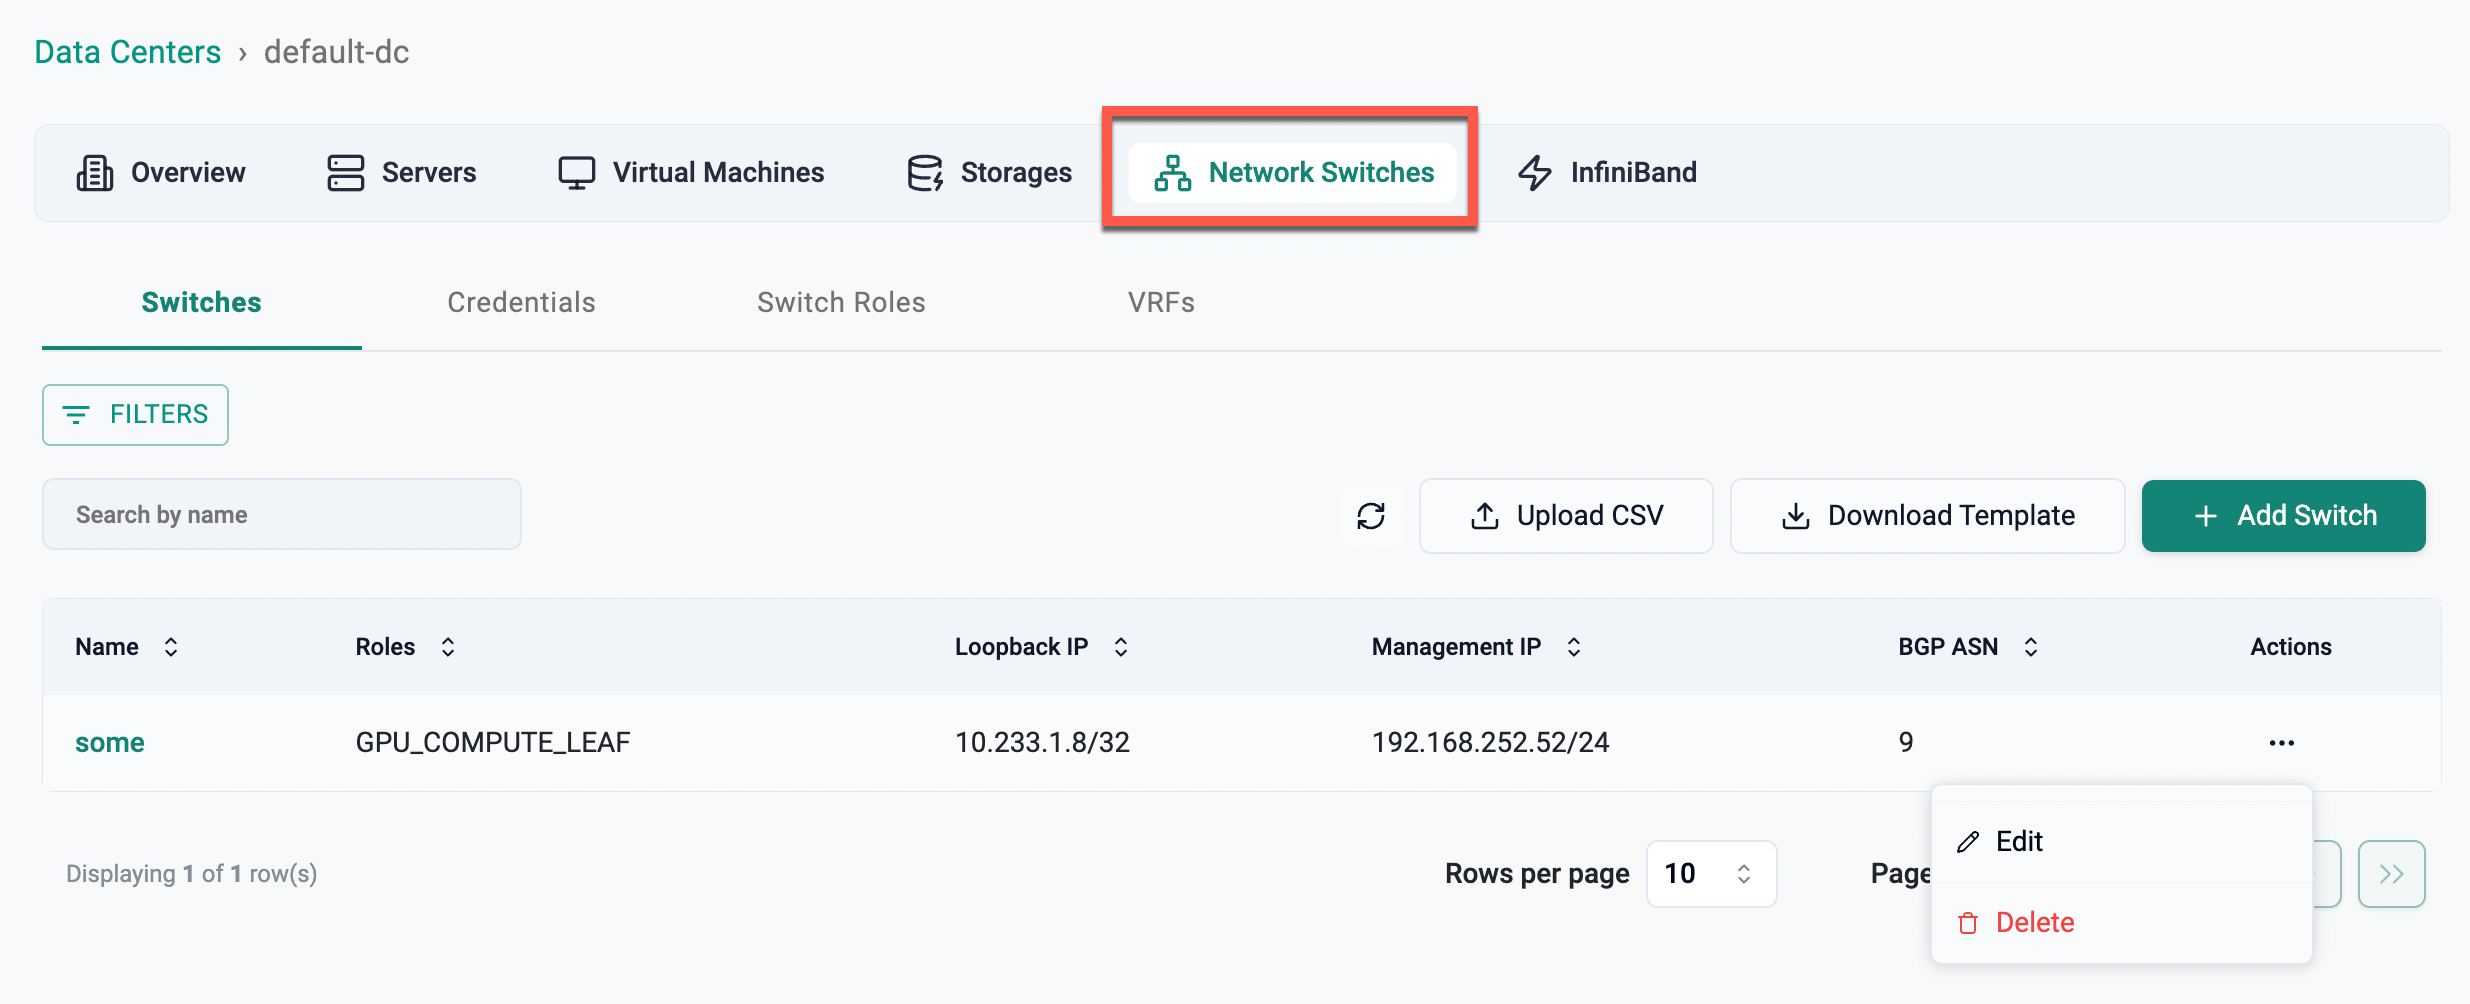The width and height of the screenshot is (2470, 1004).
Task: Open the Rows per page selector
Action: [1711, 873]
